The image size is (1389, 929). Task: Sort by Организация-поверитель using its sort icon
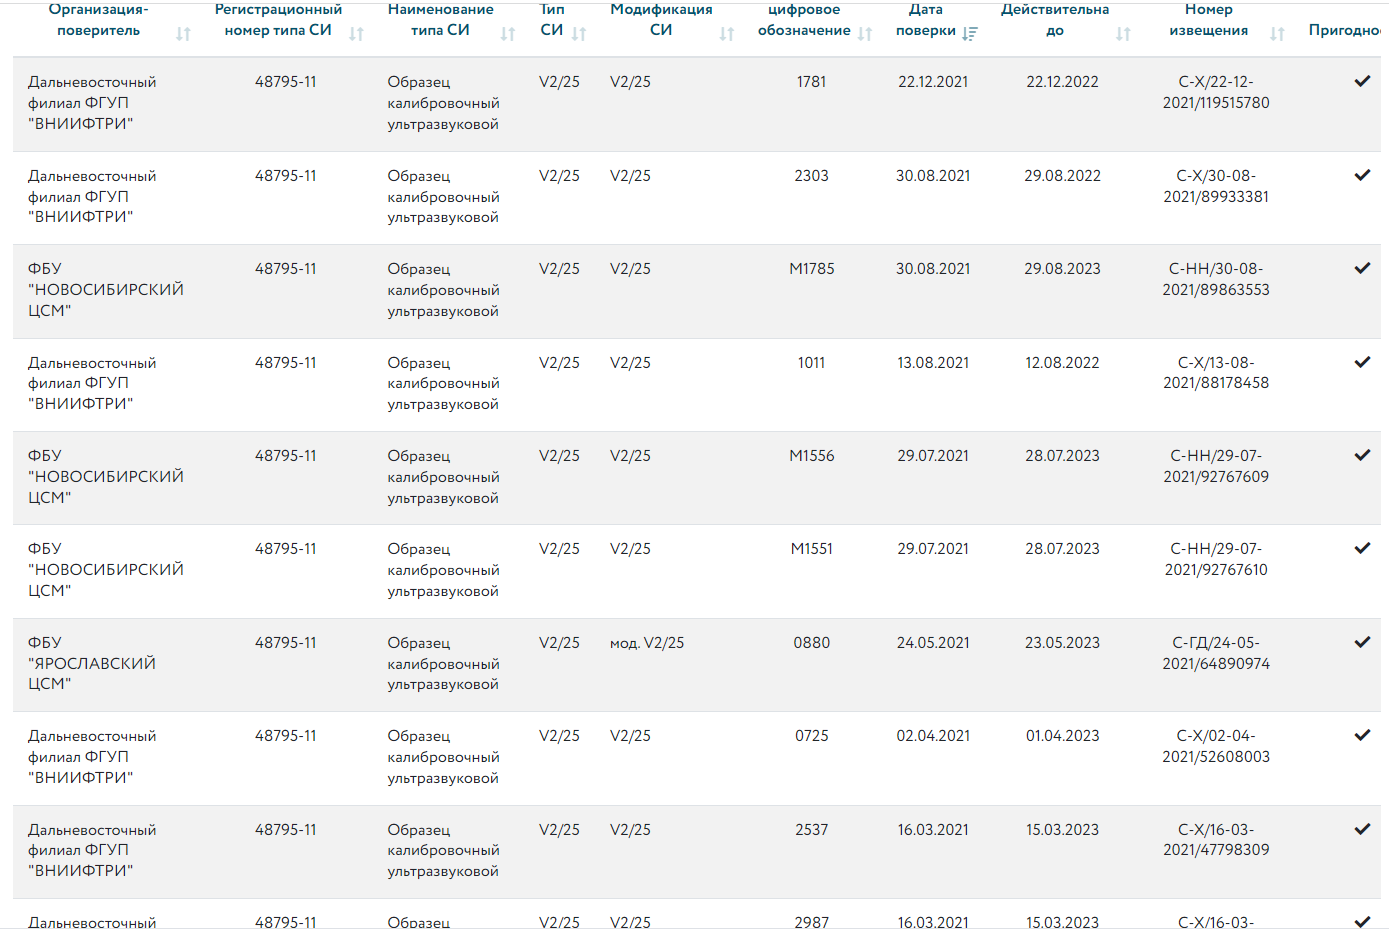[x=183, y=34]
